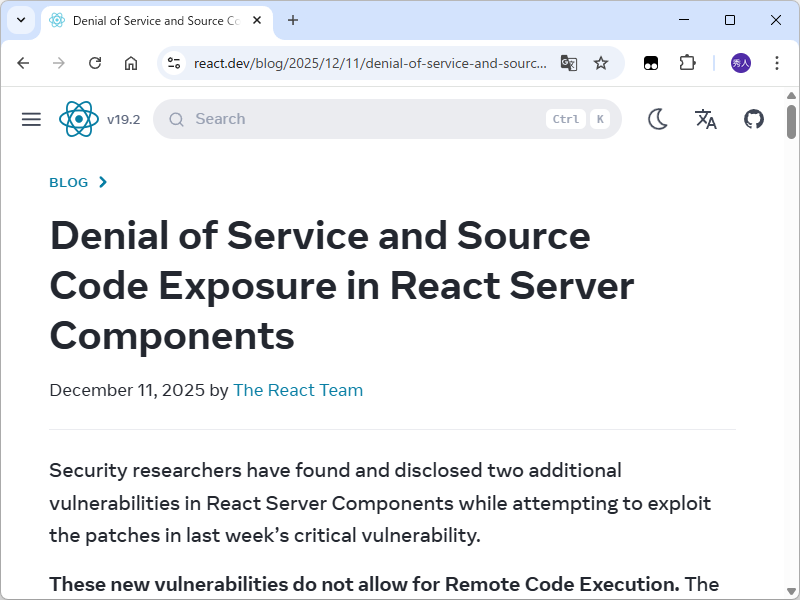Toggle dark mode with the moon icon
The image size is (800, 600).
(x=658, y=119)
